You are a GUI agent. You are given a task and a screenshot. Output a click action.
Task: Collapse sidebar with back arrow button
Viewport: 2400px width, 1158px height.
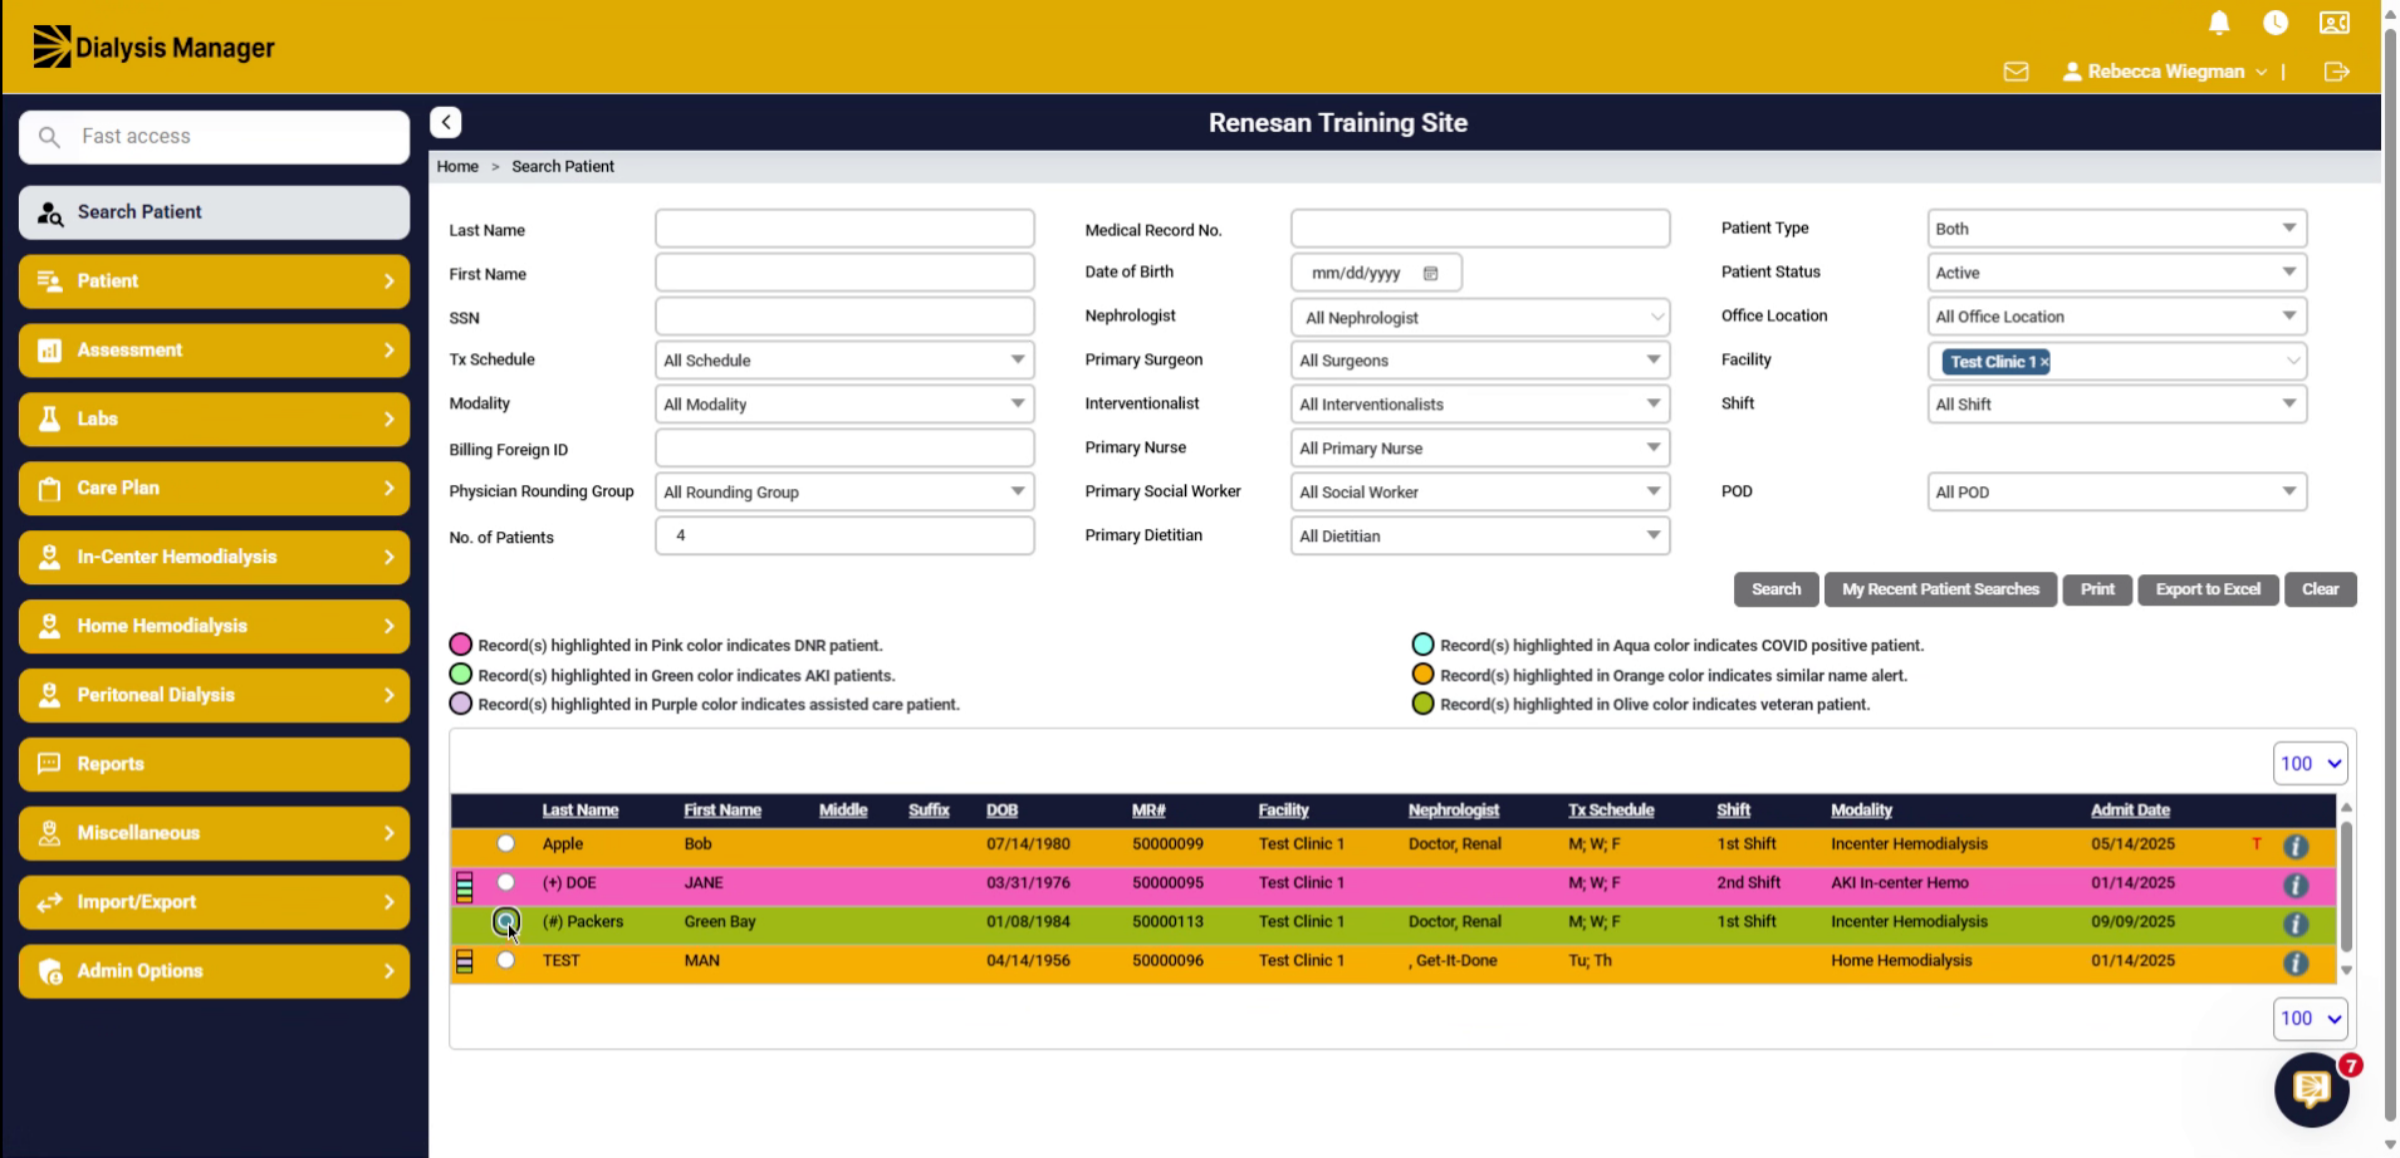pos(446,122)
